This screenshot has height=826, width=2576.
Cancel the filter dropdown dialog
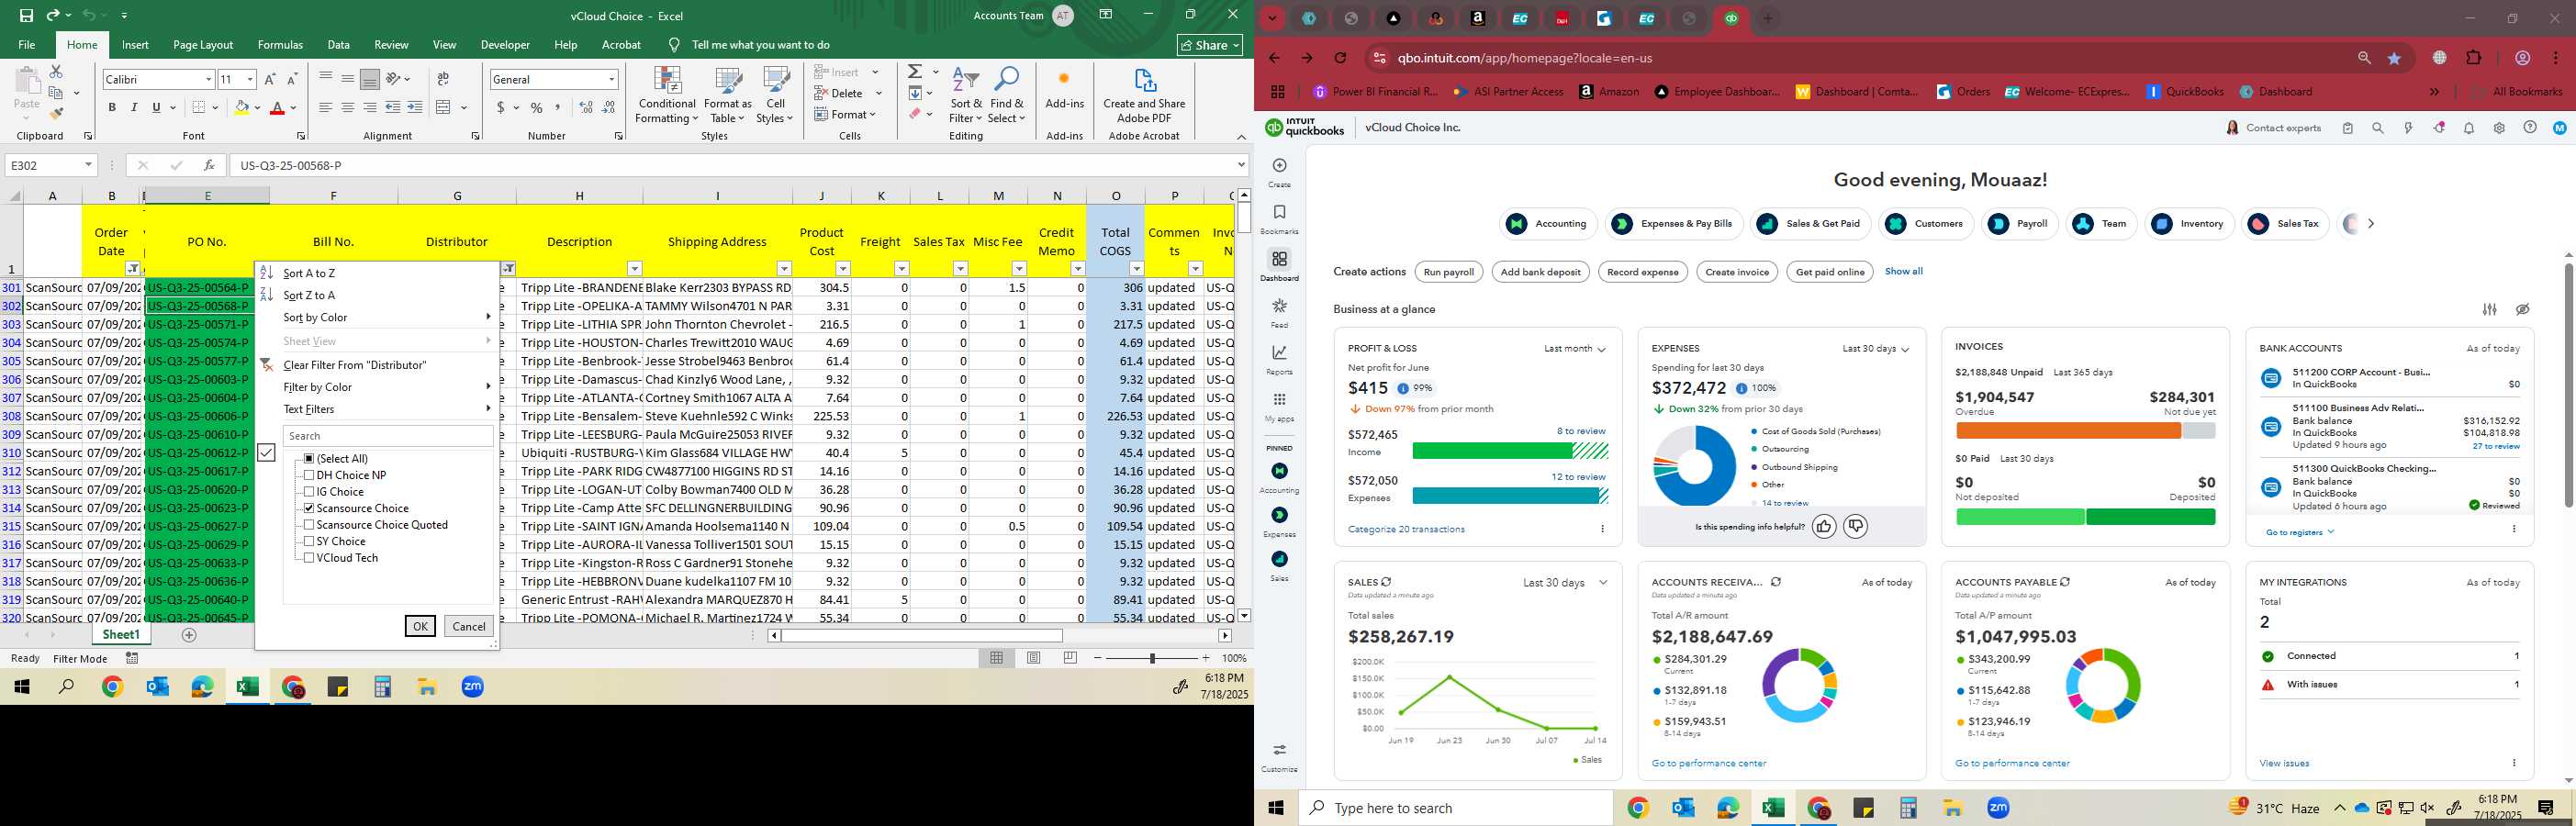(x=469, y=626)
